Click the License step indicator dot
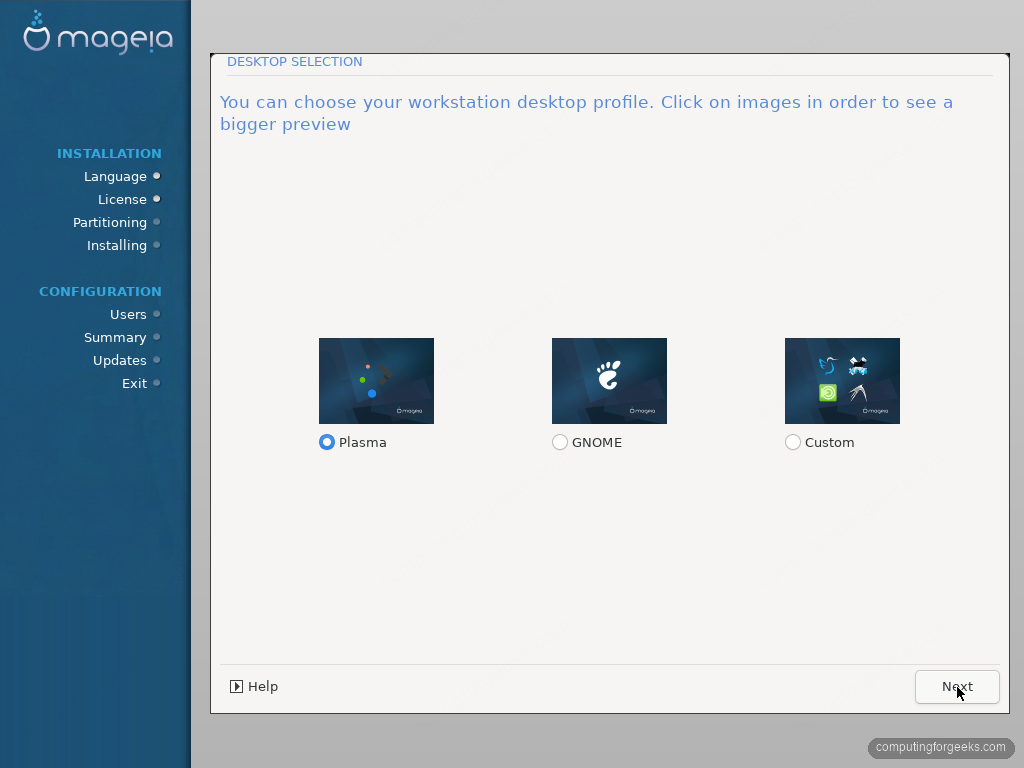 pos(157,199)
